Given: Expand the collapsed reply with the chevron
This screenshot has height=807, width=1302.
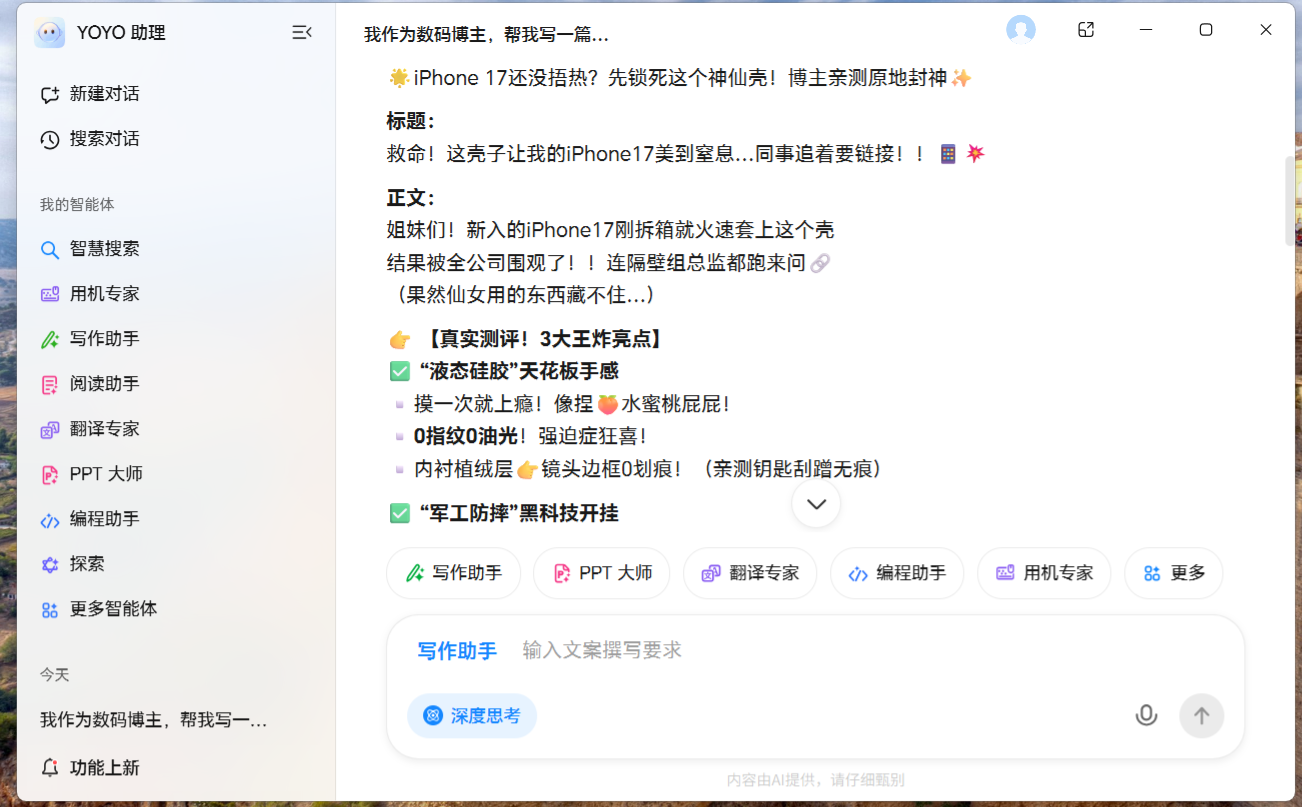Looking at the screenshot, I should coord(815,504).
